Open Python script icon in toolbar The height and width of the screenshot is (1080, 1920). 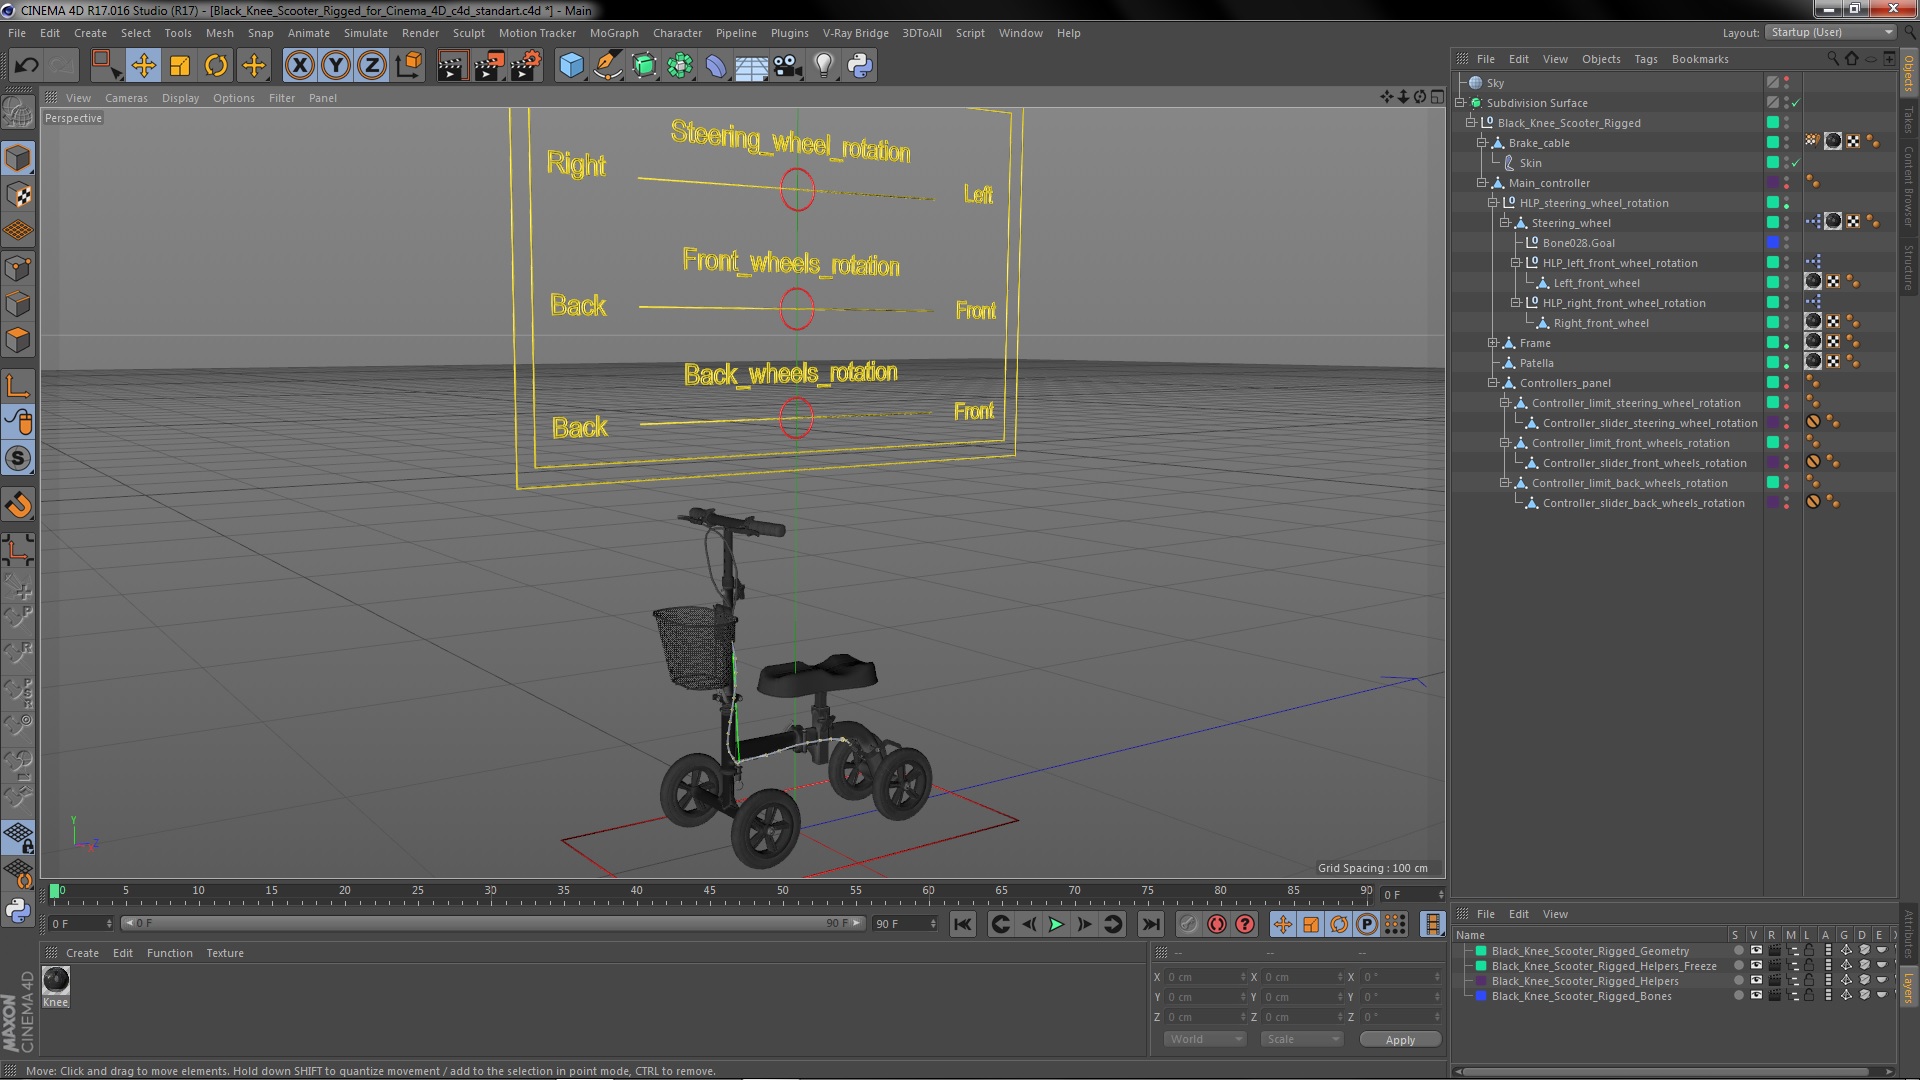pos(860,66)
